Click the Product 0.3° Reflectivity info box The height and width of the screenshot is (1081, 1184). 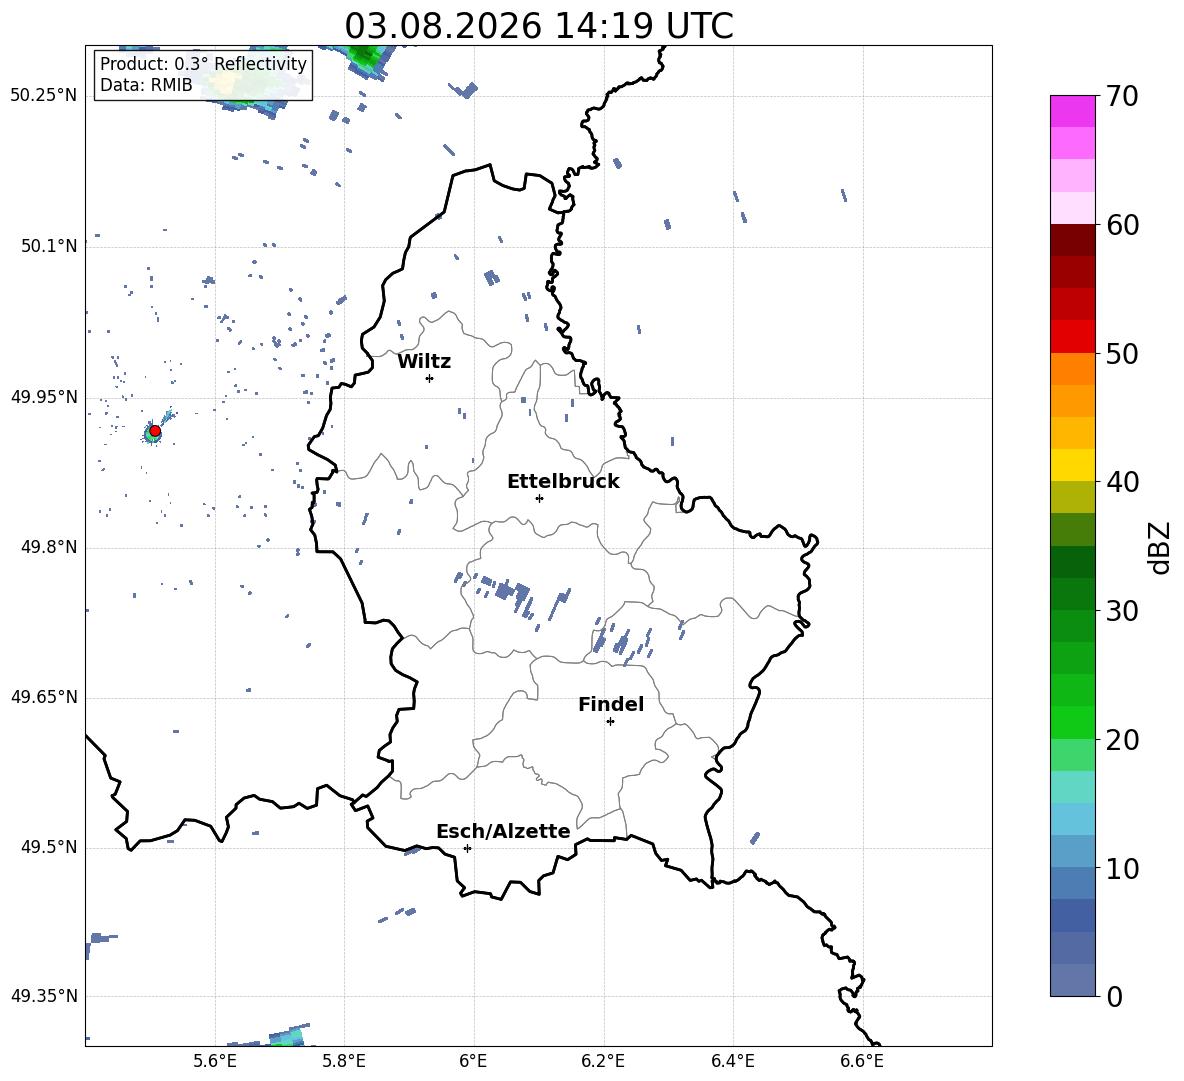[203, 74]
